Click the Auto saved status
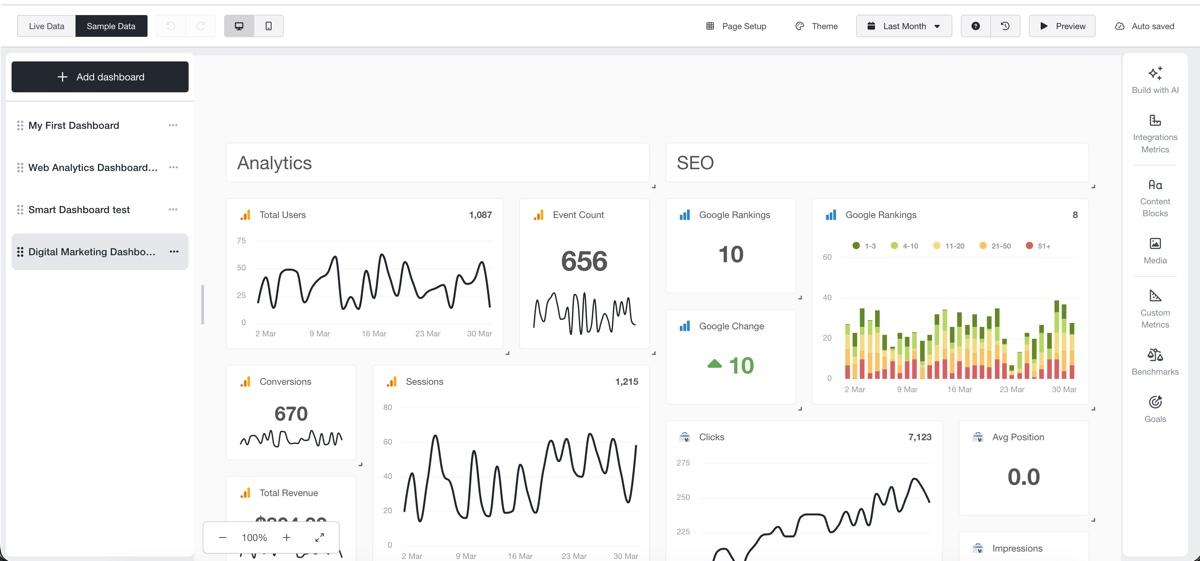The height and width of the screenshot is (561, 1200). coord(1145,26)
